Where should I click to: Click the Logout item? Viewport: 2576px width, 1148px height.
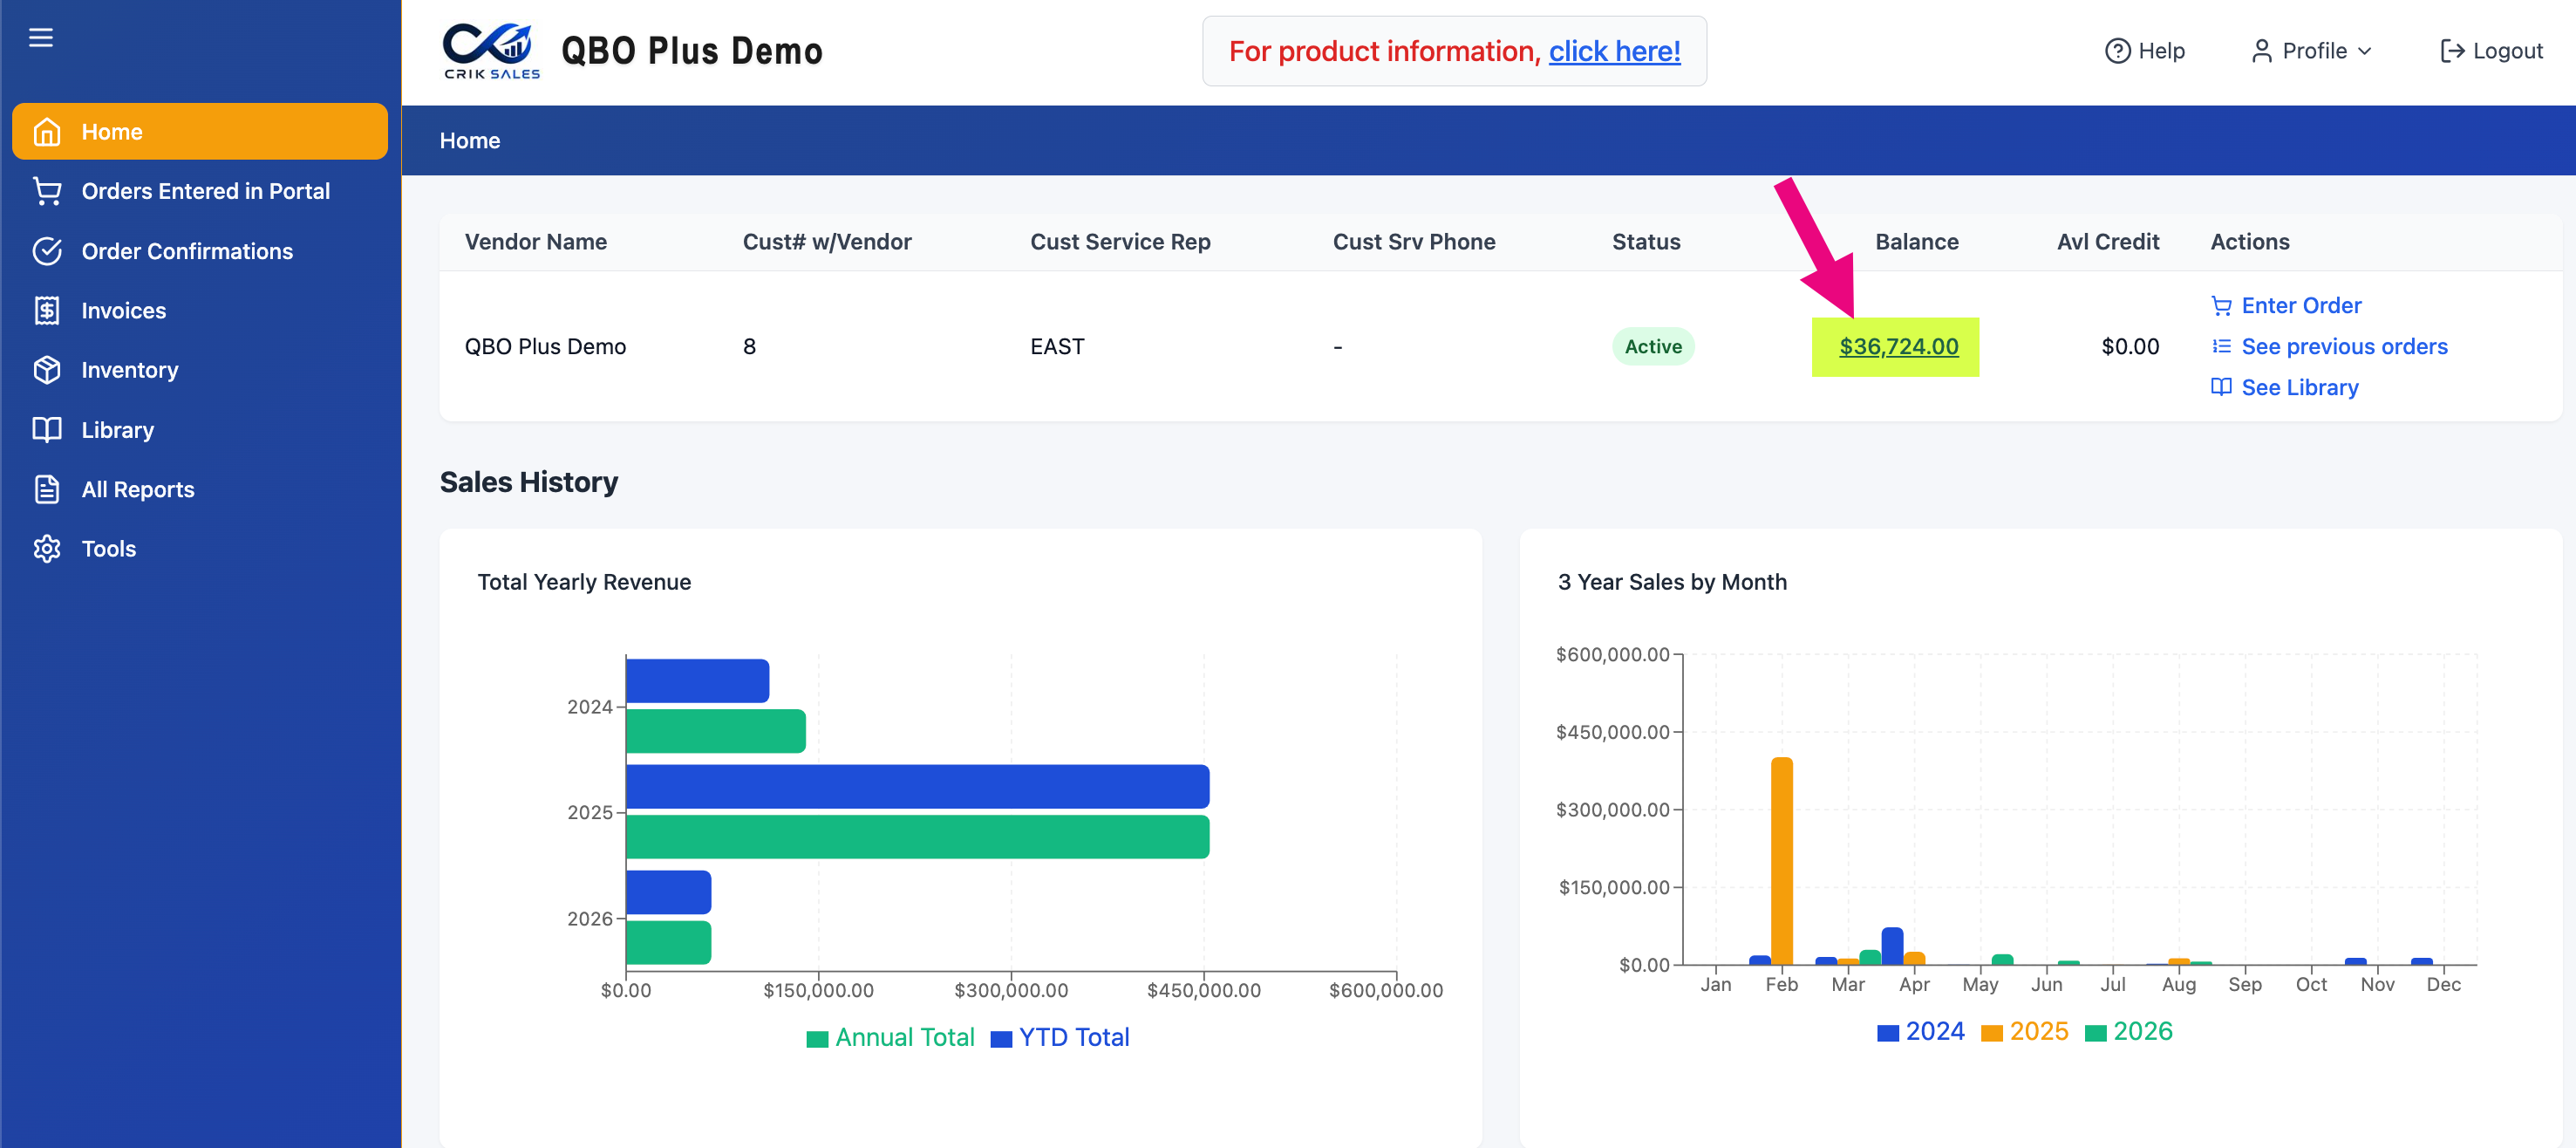pyautogui.click(x=2491, y=51)
